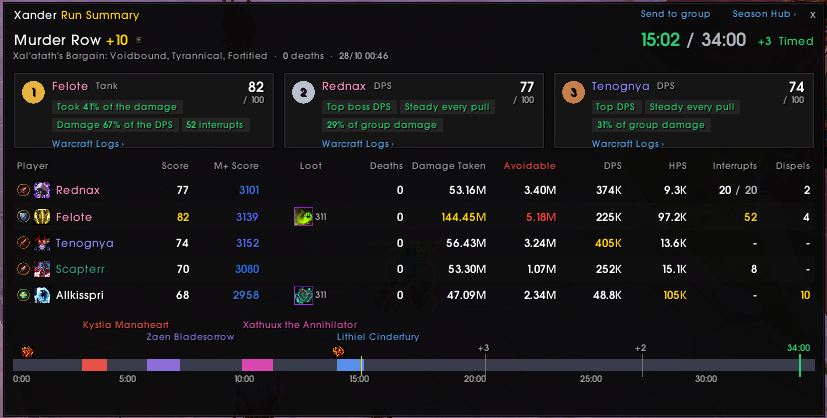The image size is (827, 418).
Task: Click Felote's loot item icon
Action: [x=303, y=217]
